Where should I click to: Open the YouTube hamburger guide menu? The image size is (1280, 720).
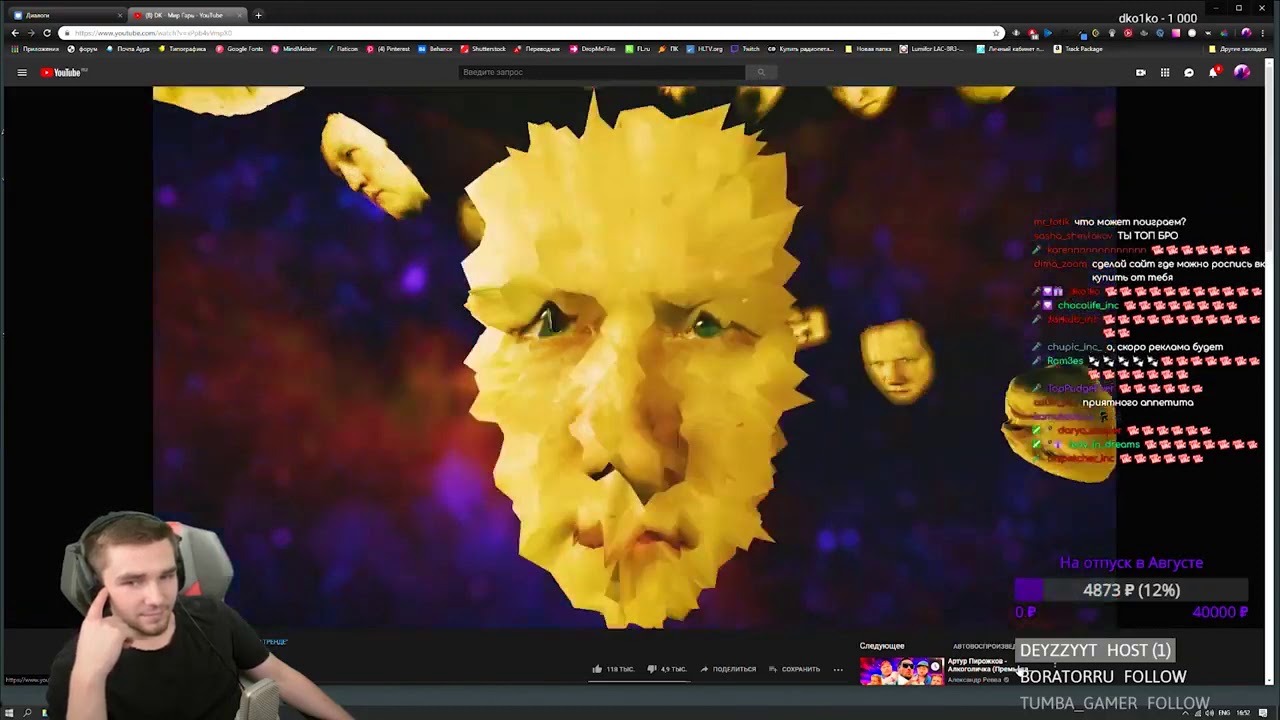coord(22,72)
